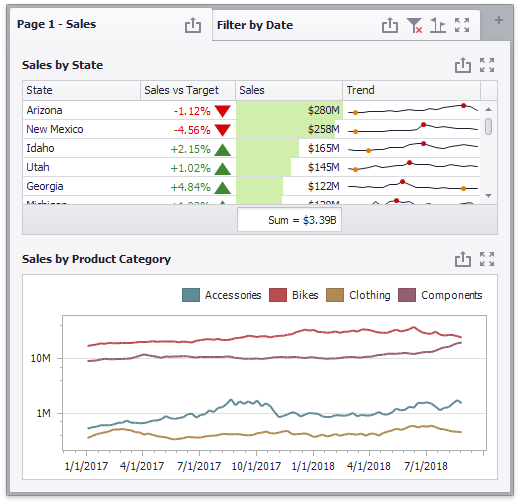This screenshot has height=504, width=520.
Task: Add a new tab page with plus
Action: (499, 20)
